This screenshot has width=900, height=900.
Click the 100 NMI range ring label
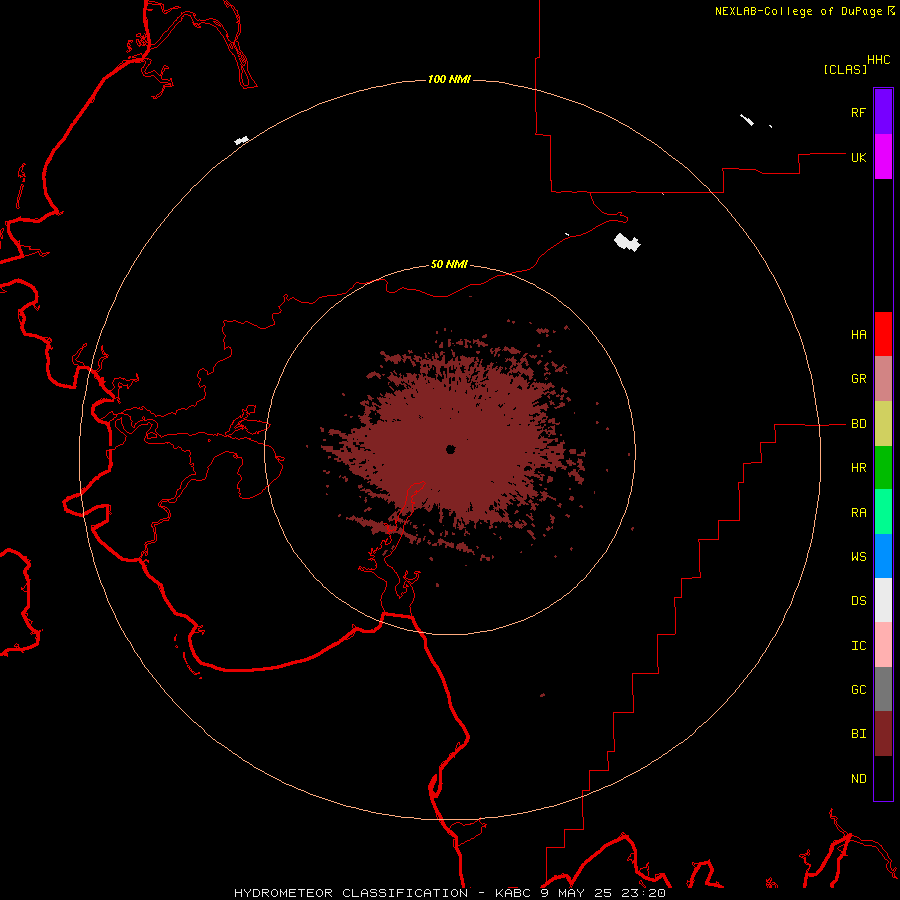(449, 79)
